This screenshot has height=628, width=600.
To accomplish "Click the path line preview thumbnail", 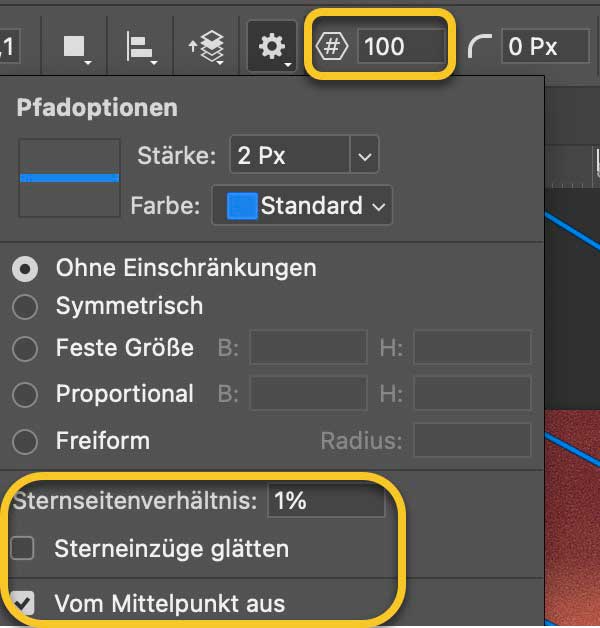I will [x=70, y=178].
